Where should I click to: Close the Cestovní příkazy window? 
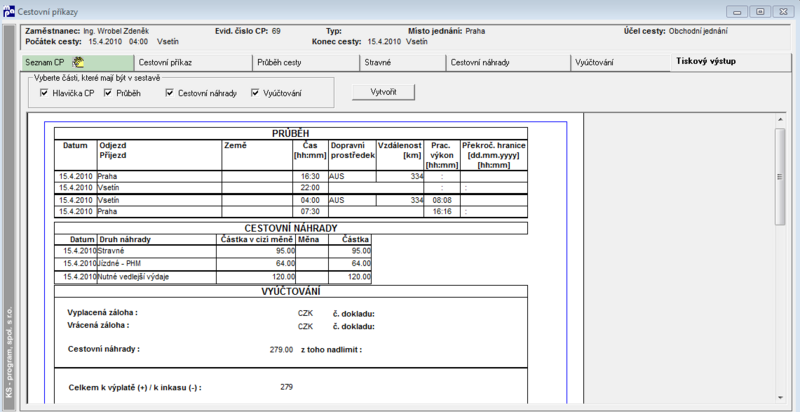point(783,12)
